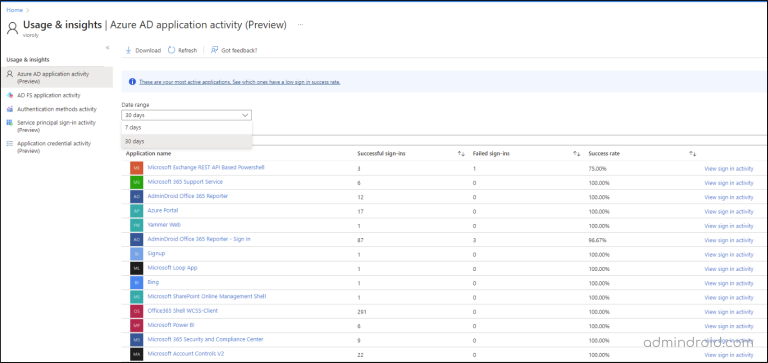This screenshot has width=768, height=363.
Task: Click the 87 successful sign-ins value
Action: (360, 241)
